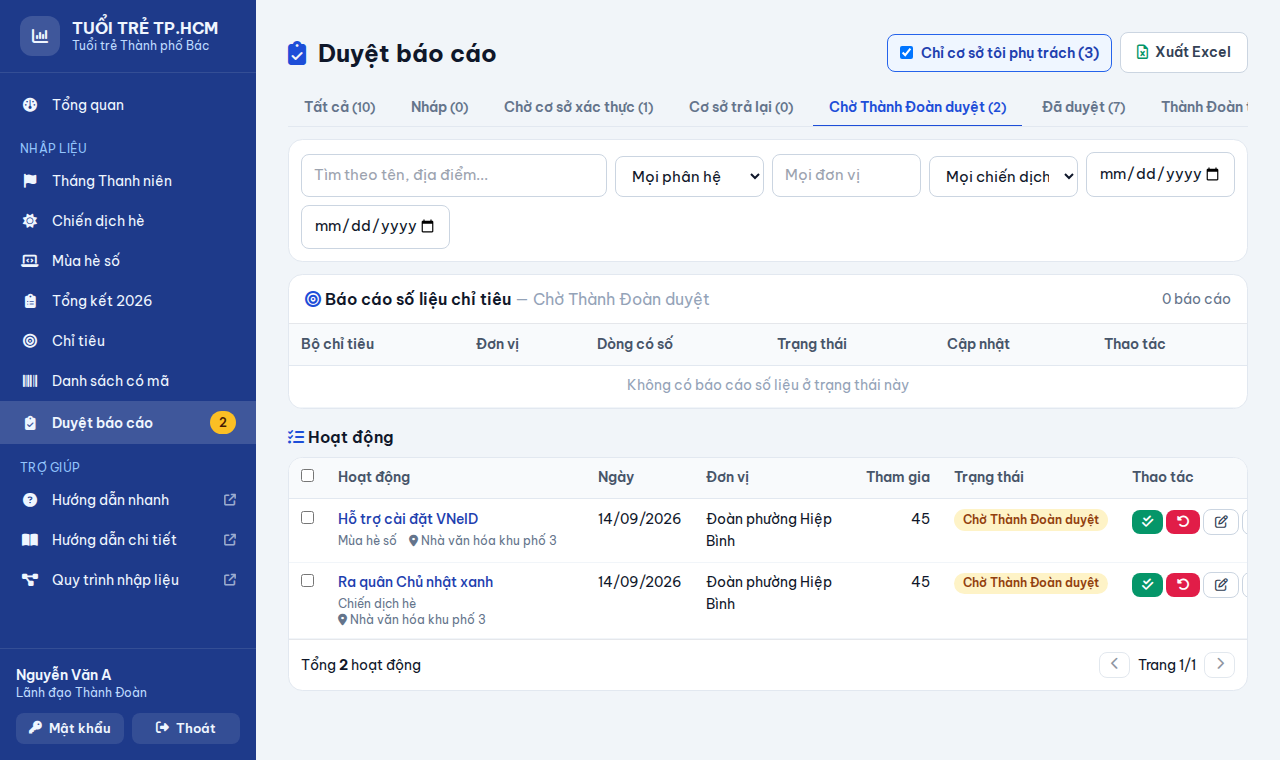Image resolution: width=1280 pixels, height=760 pixels.
Task: Select all activities header checkbox
Action: [x=308, y=476]
